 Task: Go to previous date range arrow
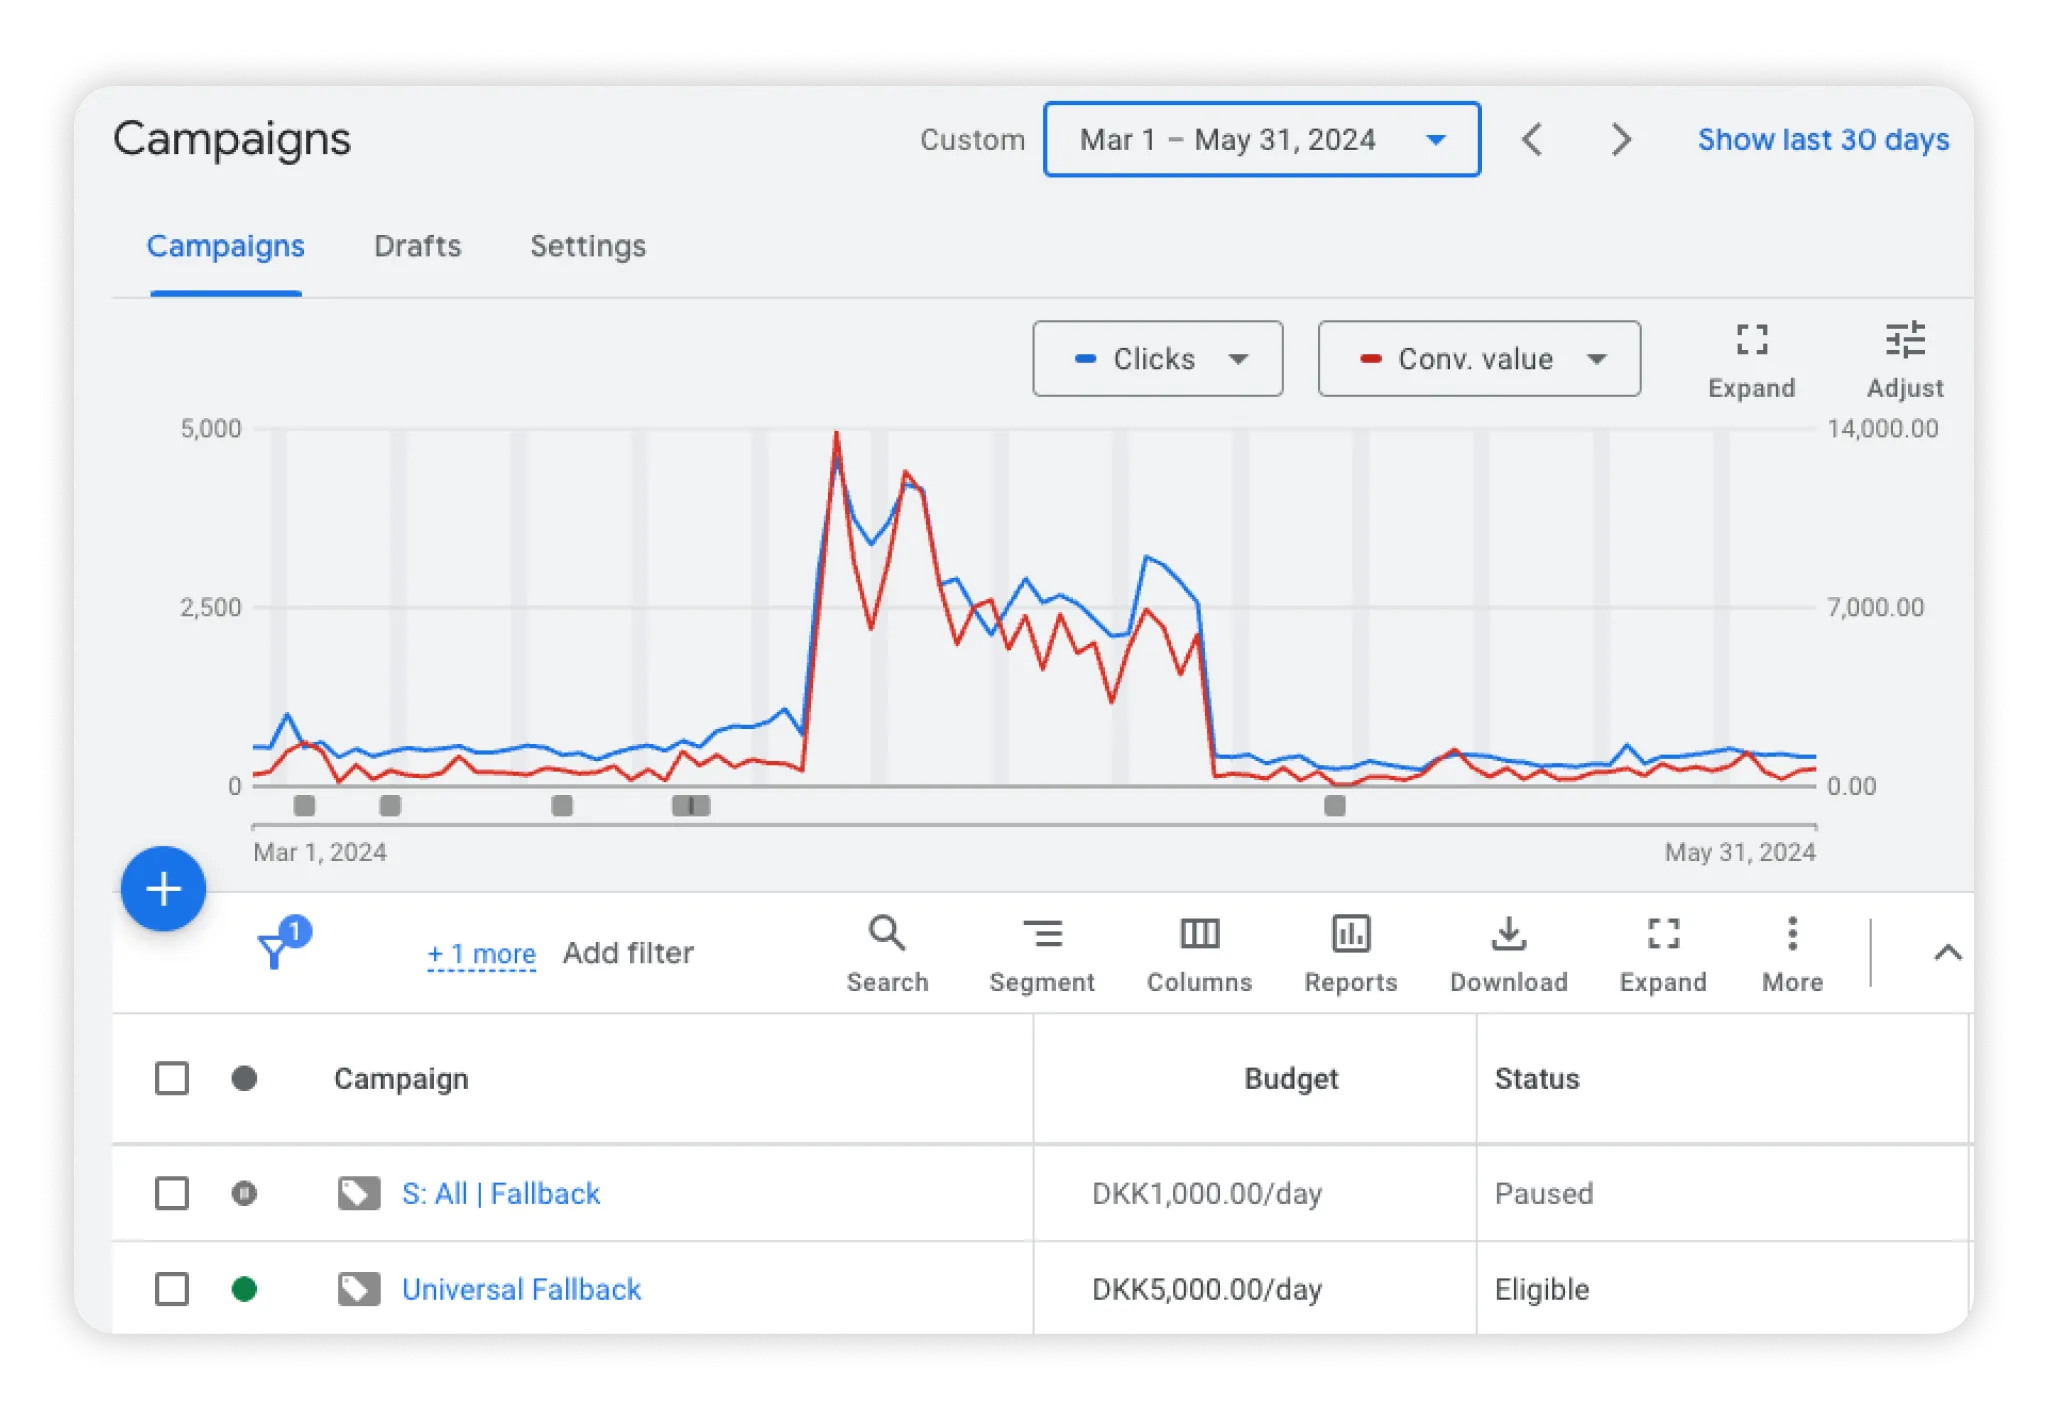pyautogui.click(x=1532, y=139)
